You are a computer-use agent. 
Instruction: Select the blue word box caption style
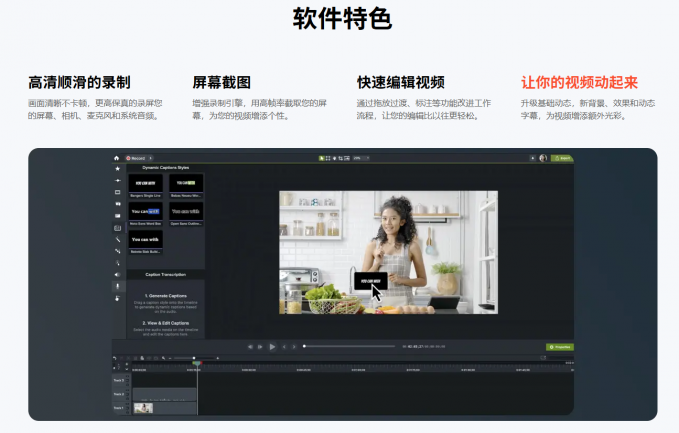[x=146, y=214]
